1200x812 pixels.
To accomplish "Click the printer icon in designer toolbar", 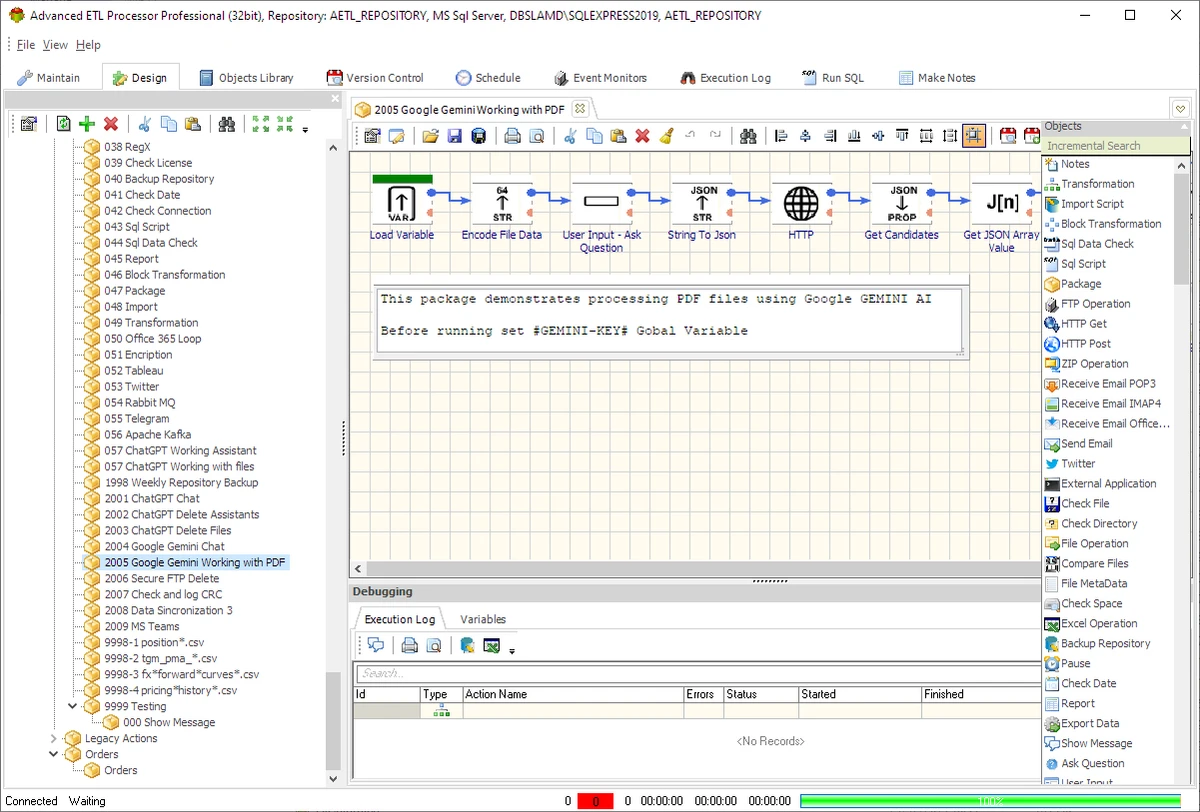I will pyautogui.click(x=512, y=136).
